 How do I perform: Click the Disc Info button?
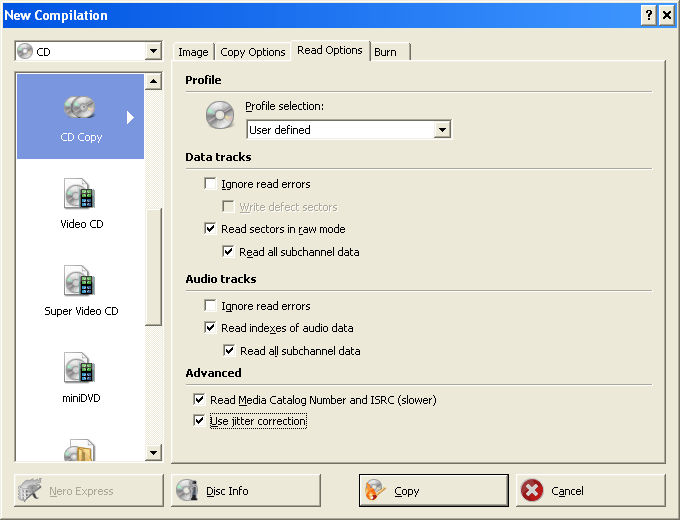coord(247,491)
